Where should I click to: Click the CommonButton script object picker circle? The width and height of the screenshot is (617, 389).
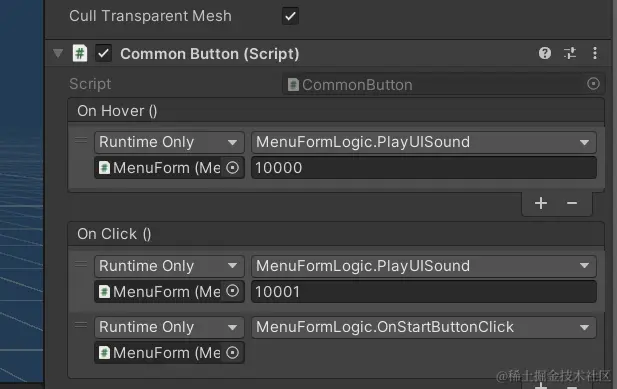click(593, 84)
